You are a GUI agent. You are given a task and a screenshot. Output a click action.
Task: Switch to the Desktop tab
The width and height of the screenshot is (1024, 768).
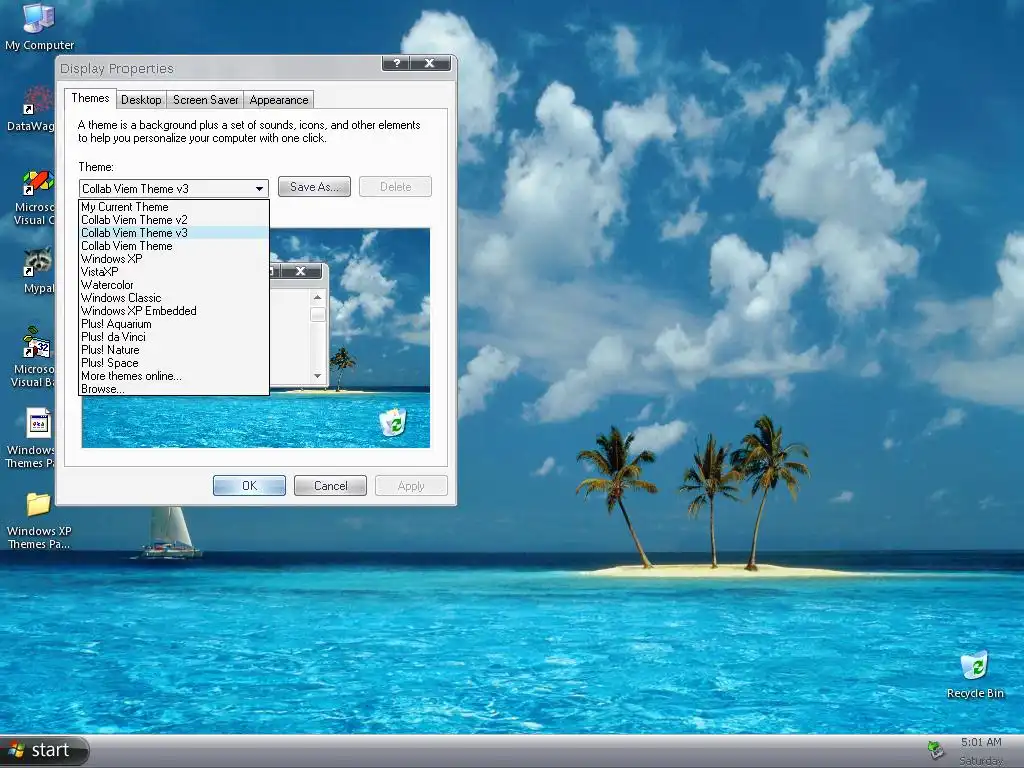[141, 100]
